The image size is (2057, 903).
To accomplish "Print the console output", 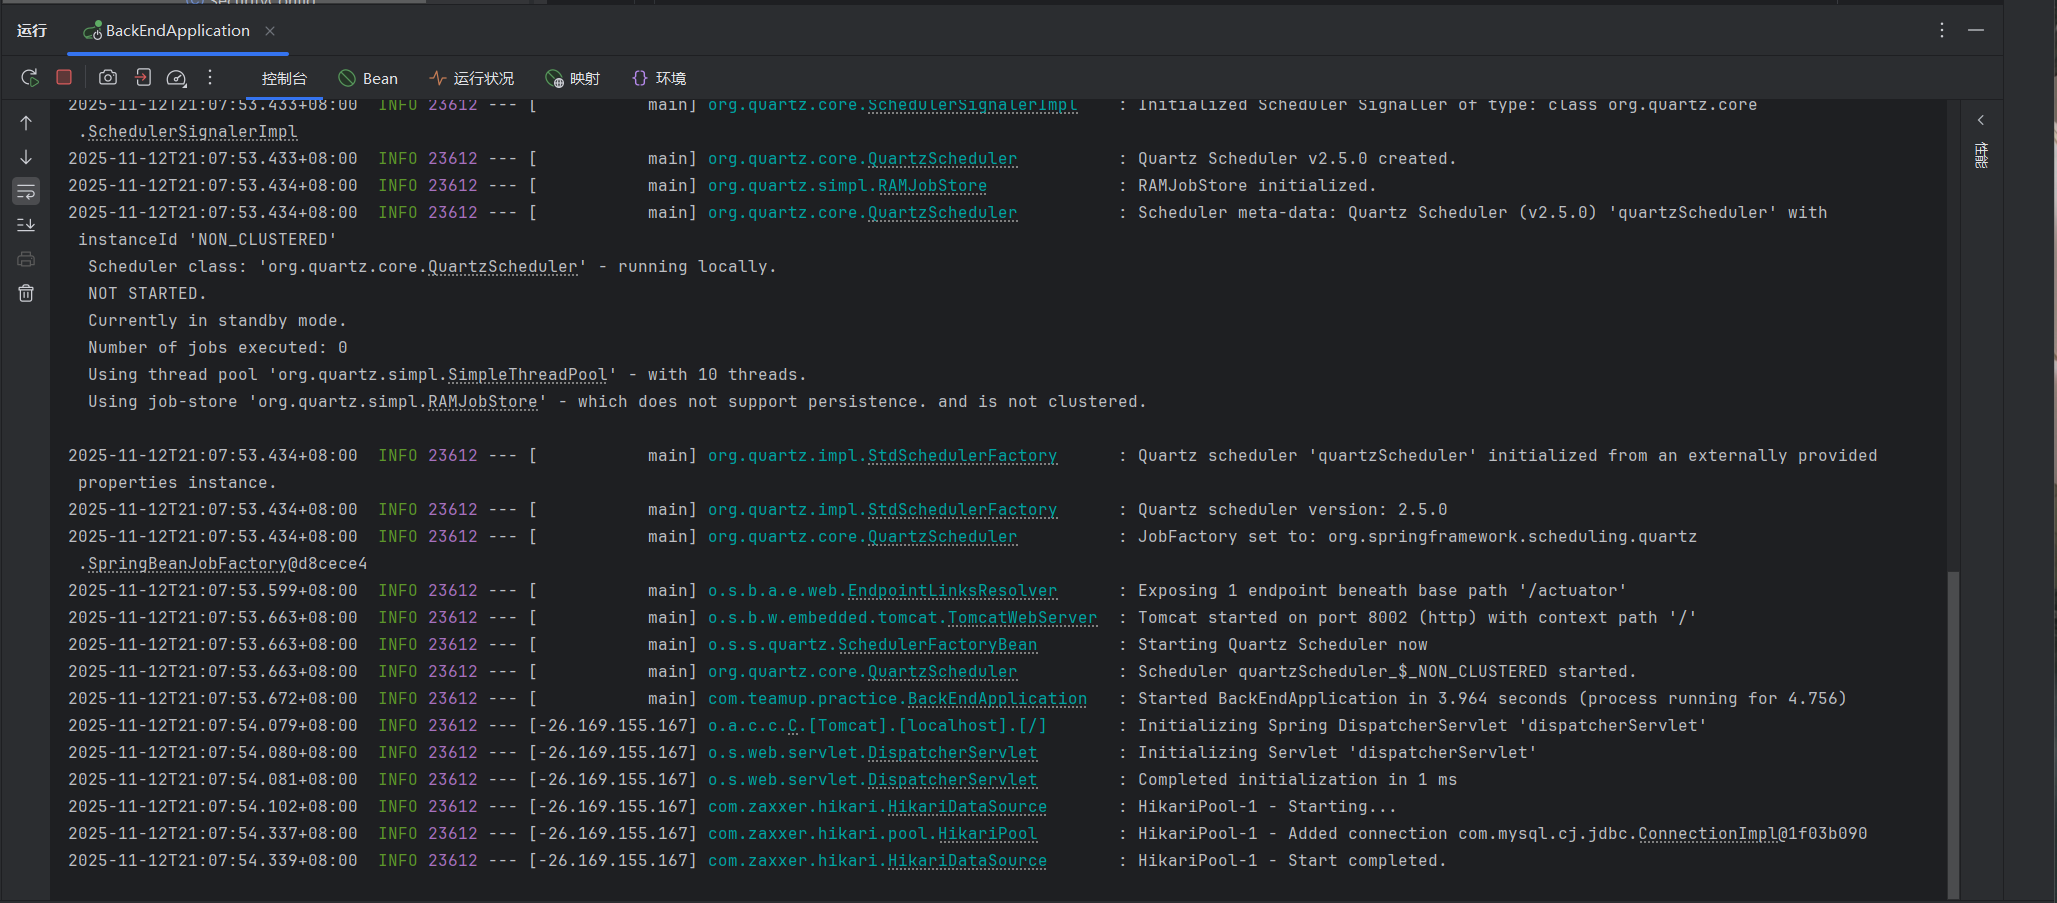I will coord(26,259).
